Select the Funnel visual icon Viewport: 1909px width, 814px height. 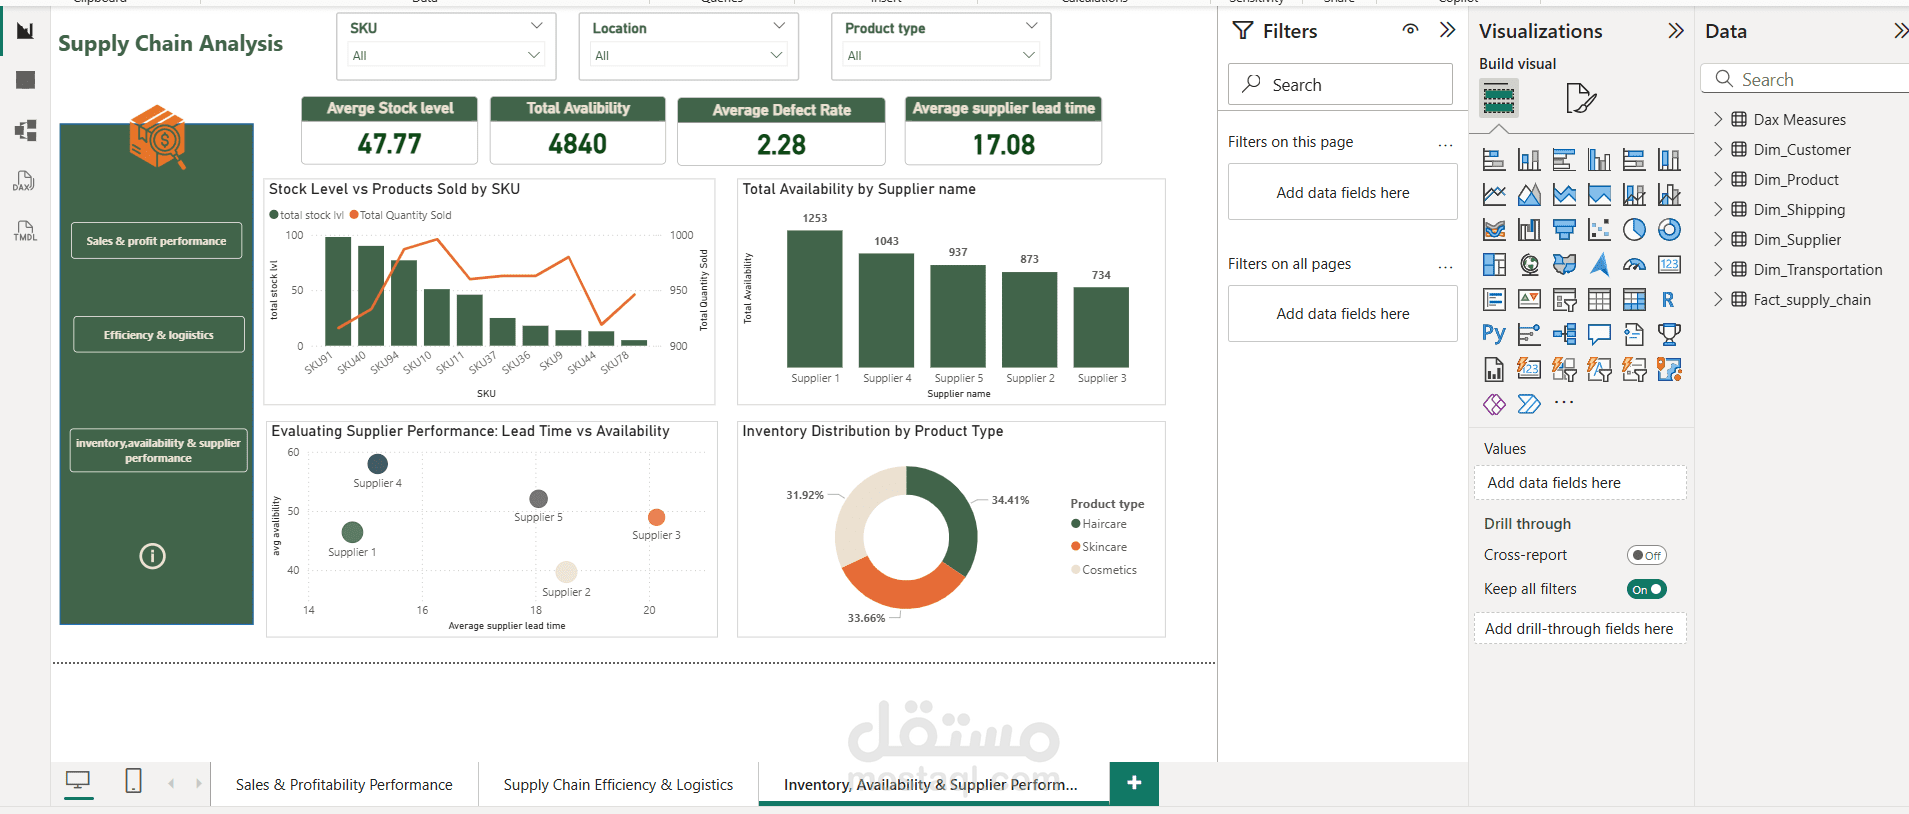click(1564, 230)
